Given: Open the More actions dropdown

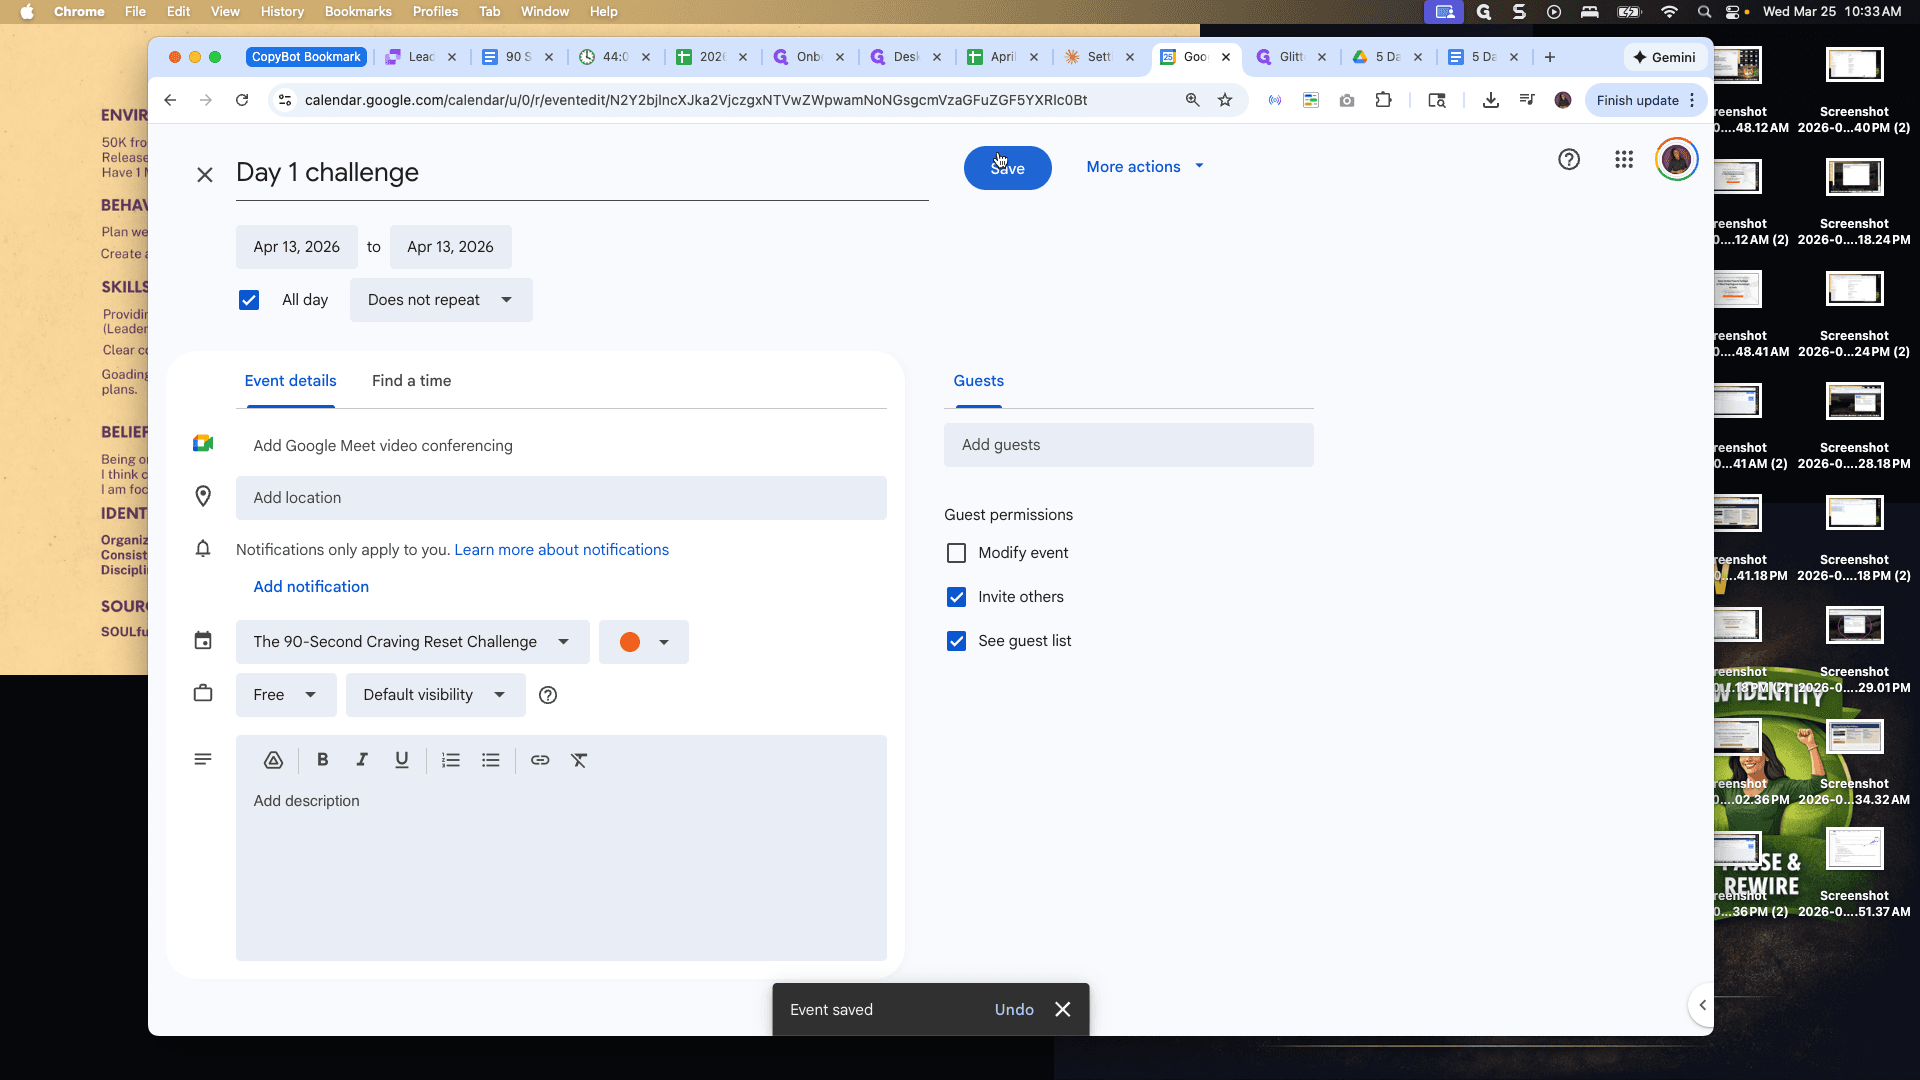Looking at the screenshot, I should click(x=1145, y=167).
